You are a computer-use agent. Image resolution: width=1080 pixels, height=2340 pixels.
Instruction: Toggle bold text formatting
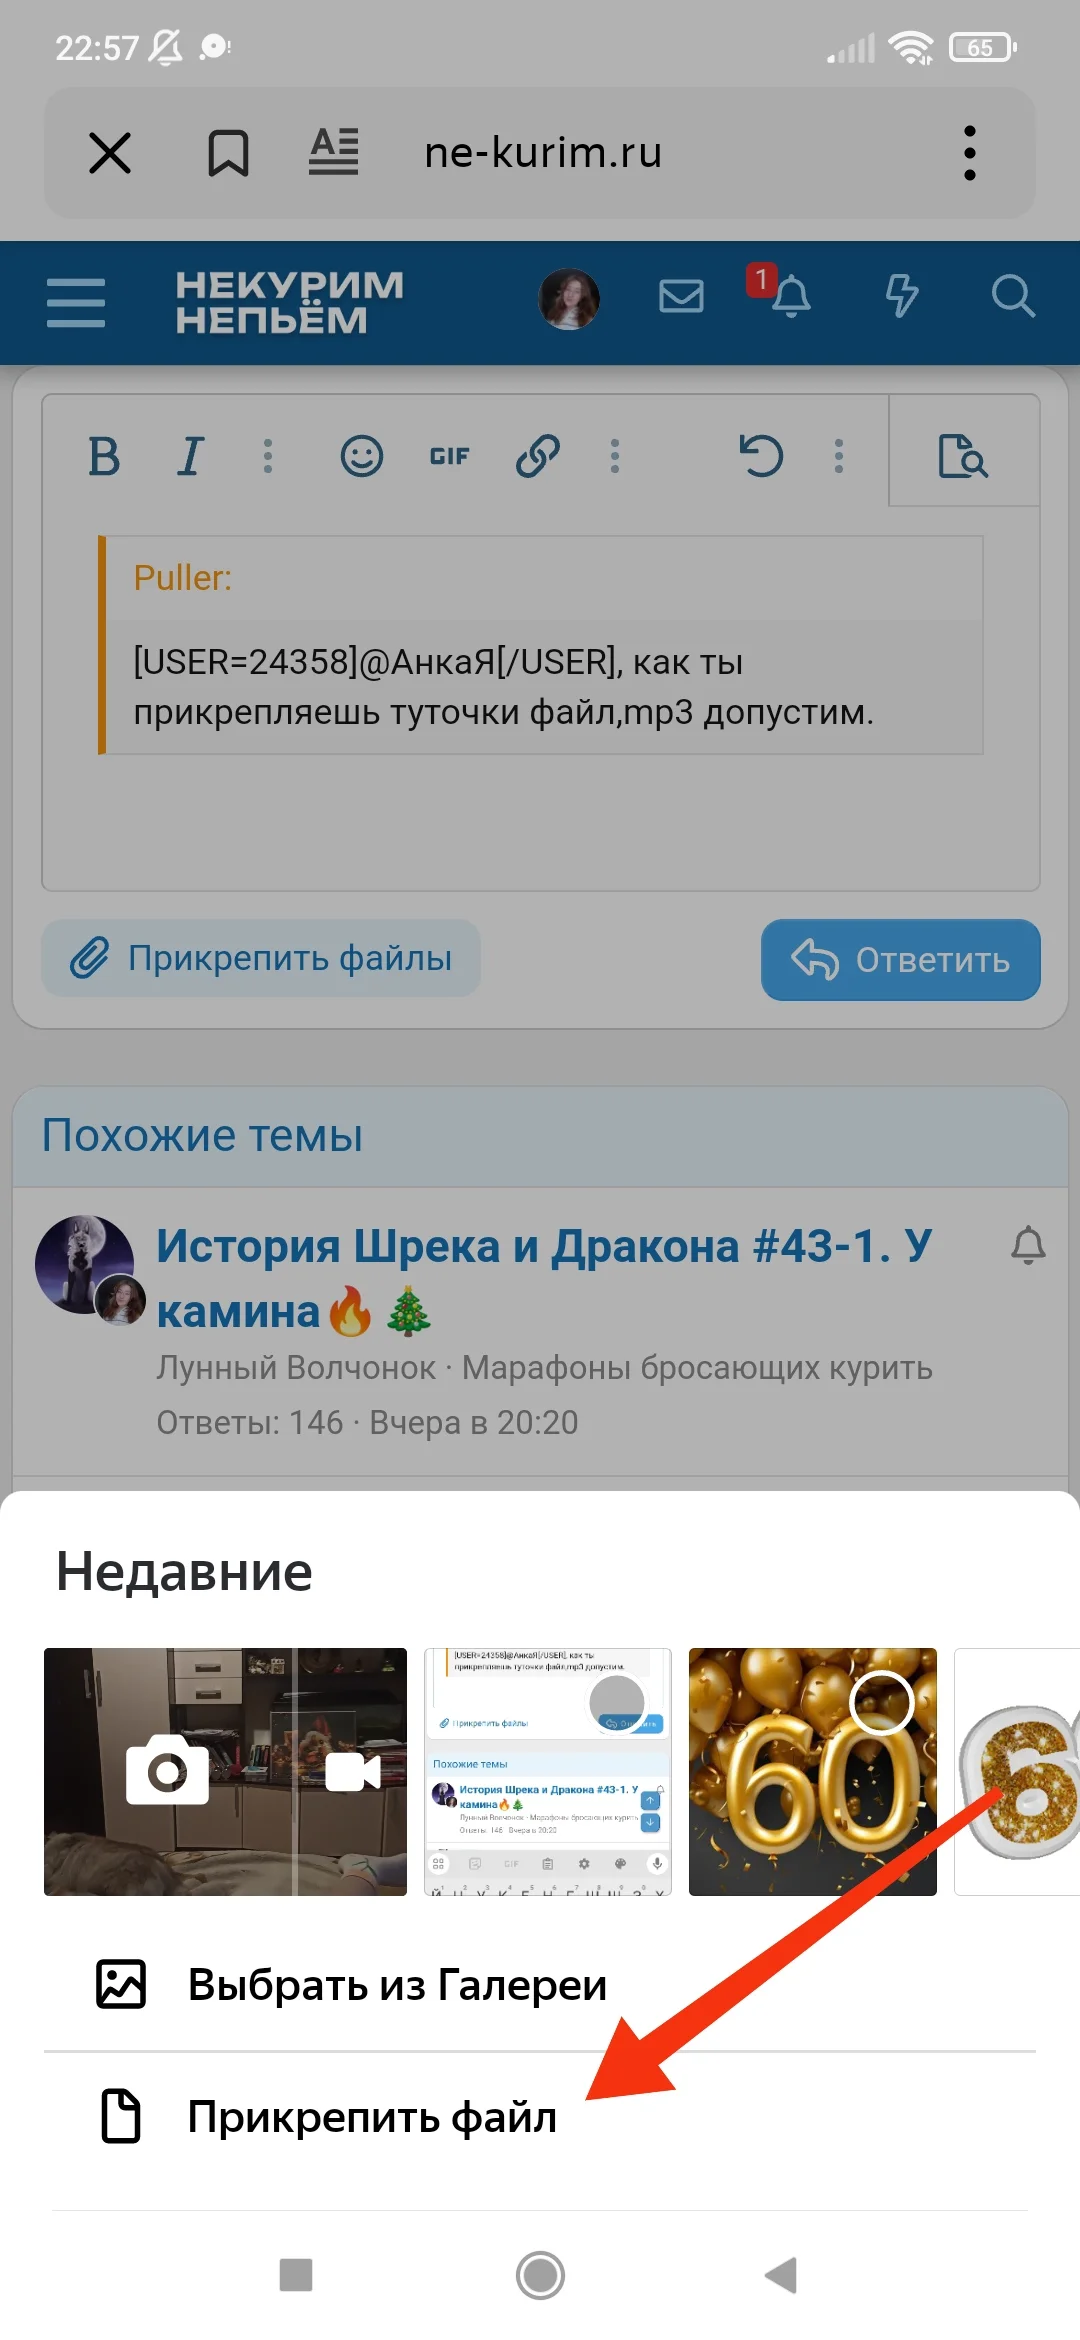coord(104,457)
